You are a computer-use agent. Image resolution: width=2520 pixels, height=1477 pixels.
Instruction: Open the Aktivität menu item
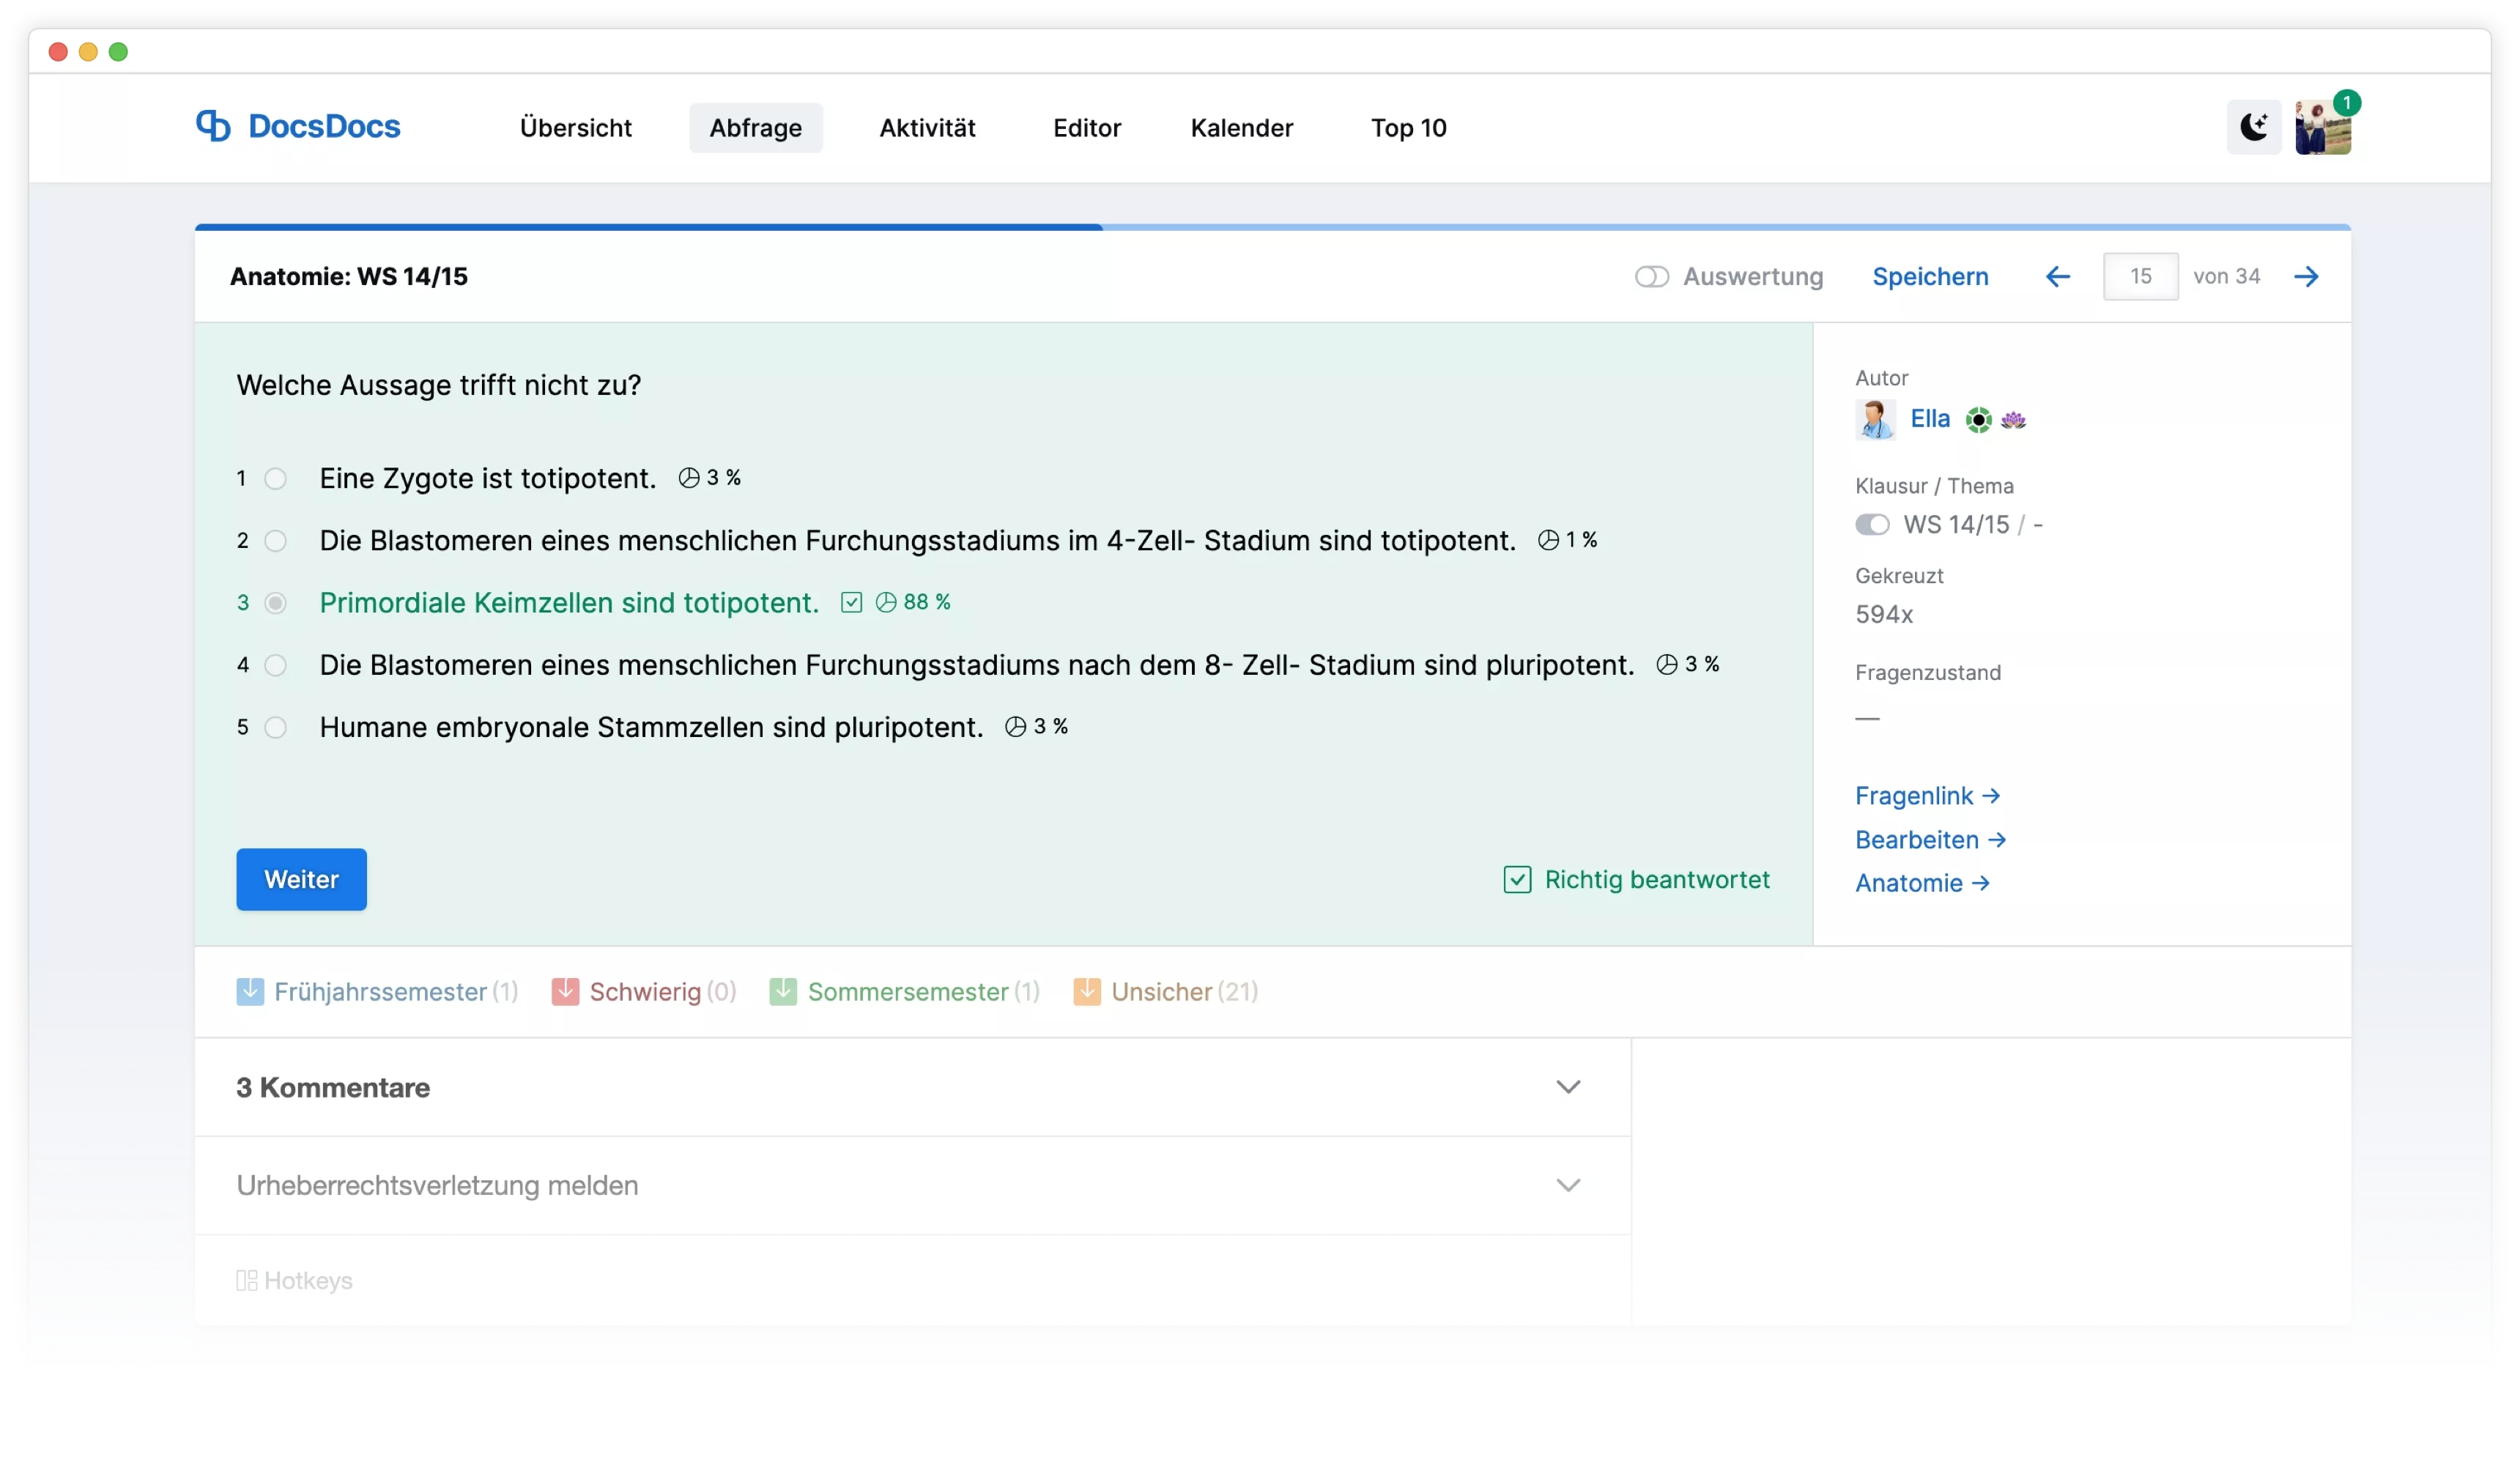click(927, 128)
